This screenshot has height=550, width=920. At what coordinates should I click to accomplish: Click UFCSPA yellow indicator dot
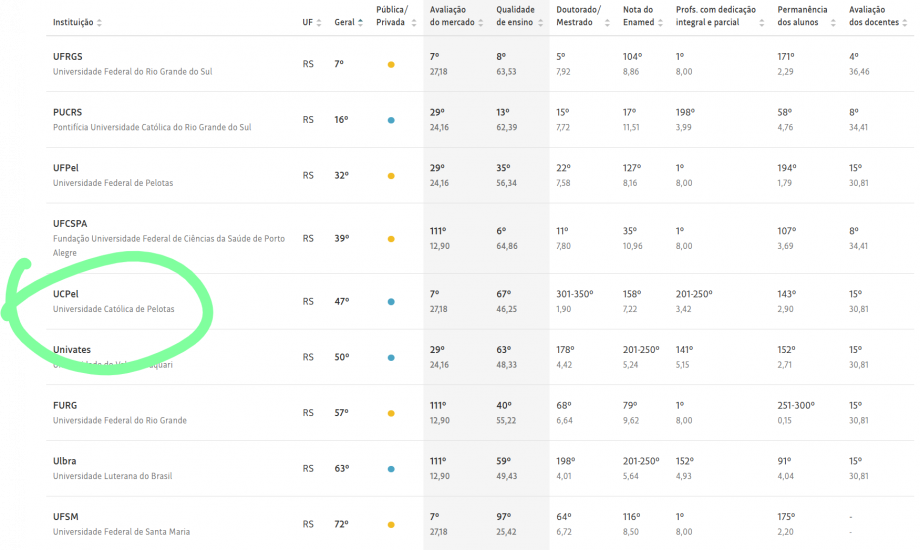pyautogui.click(x=391, y=239)
